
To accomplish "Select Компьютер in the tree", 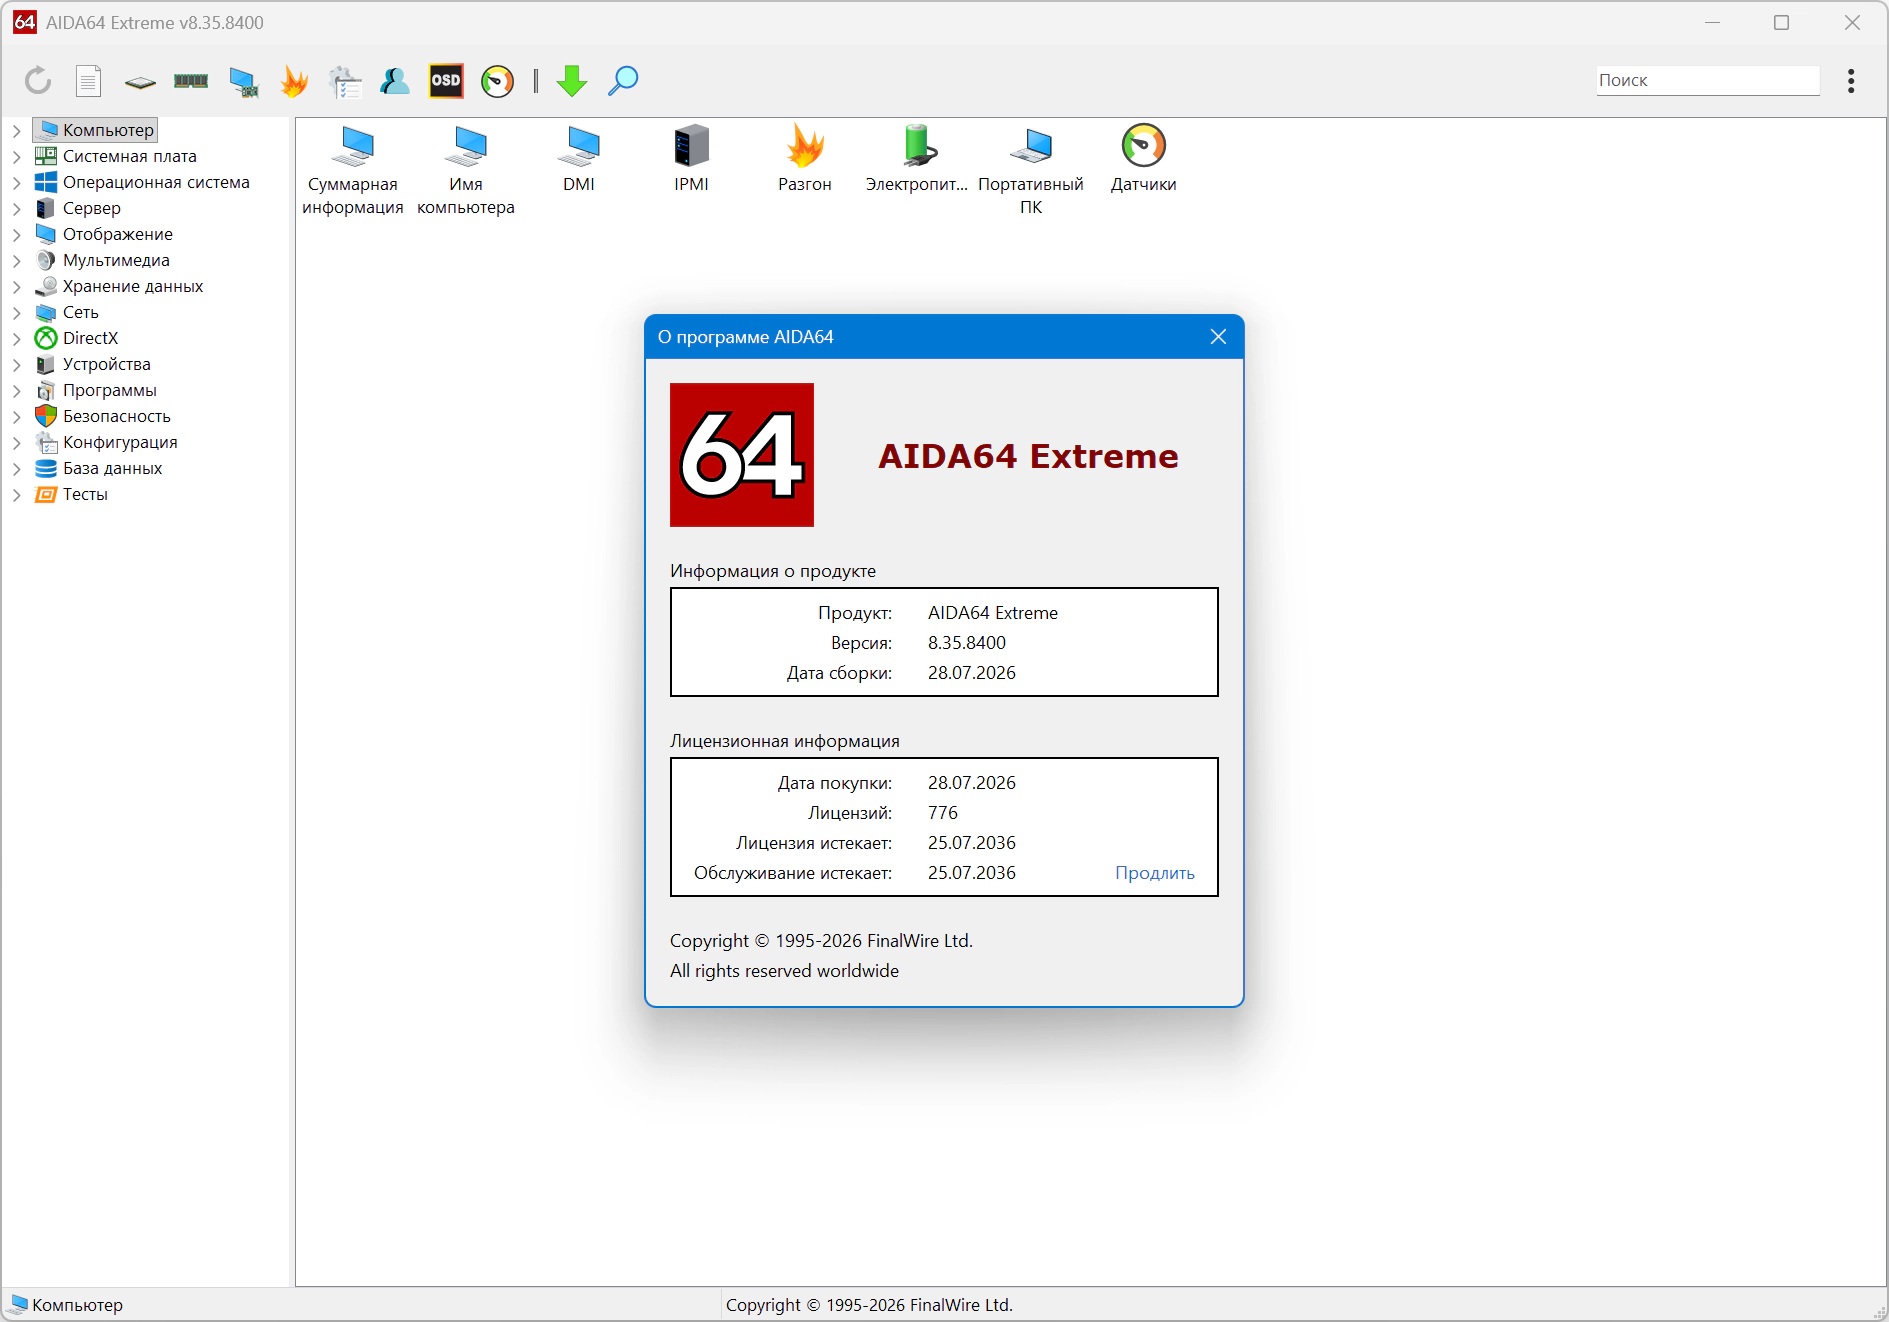I will [x=96, y=130].
